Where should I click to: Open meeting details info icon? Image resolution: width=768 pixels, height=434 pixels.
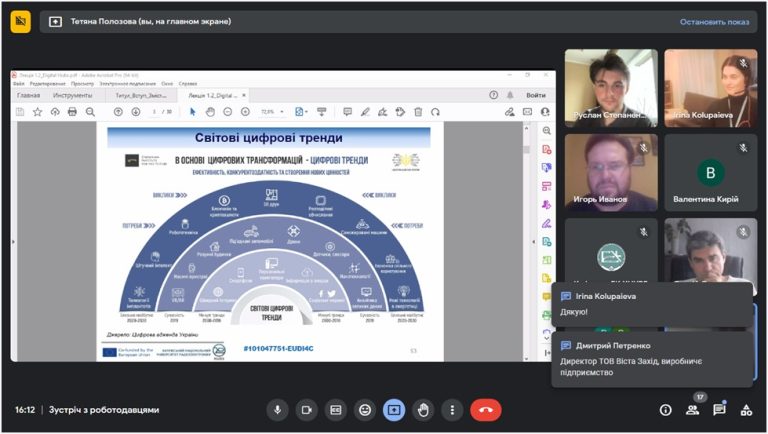pos(665,410)
